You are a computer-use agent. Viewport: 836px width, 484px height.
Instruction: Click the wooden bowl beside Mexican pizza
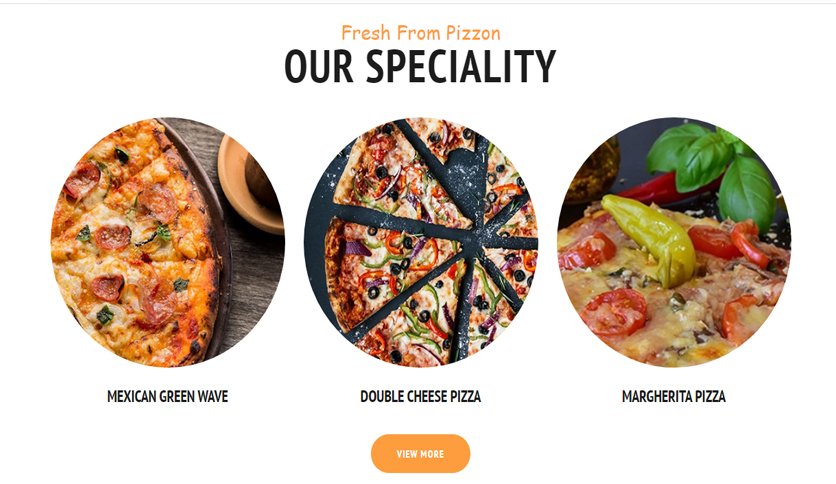tap(250, 184)
